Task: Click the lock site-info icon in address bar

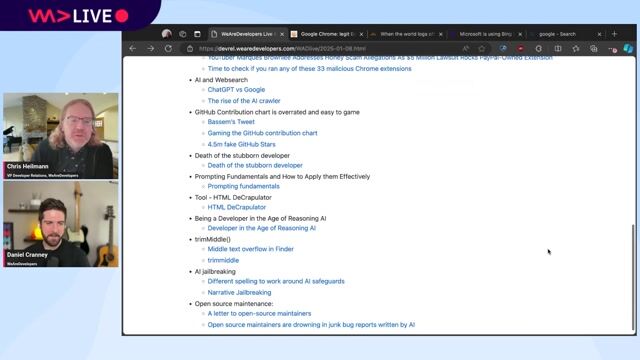Action: [x=190, y=49]
